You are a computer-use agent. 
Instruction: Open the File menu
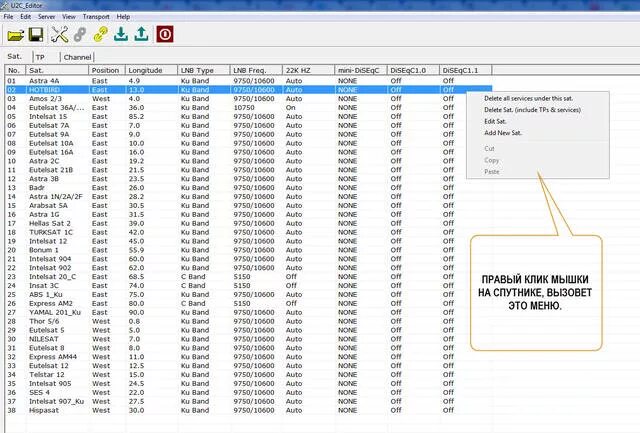tap(9, 17)
